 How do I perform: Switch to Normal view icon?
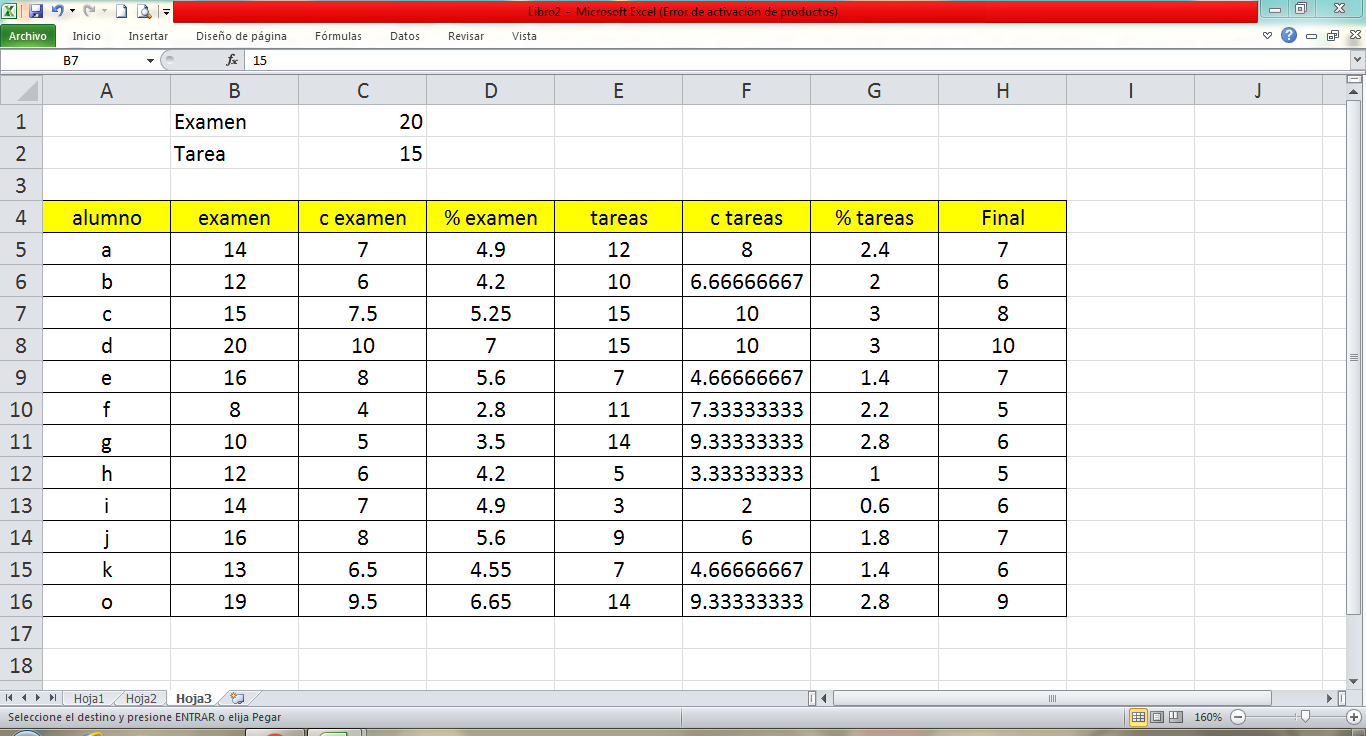1138,717
